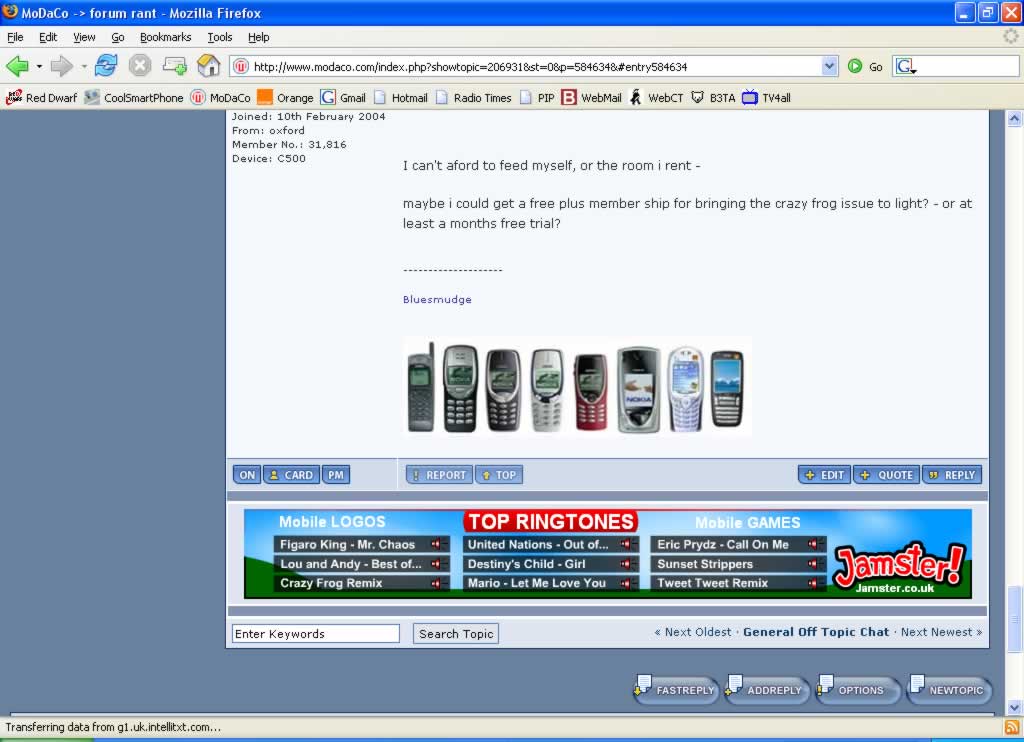Open the PIP bookmark
Screen dimensions: 1024x742
(x=537, y=98)
